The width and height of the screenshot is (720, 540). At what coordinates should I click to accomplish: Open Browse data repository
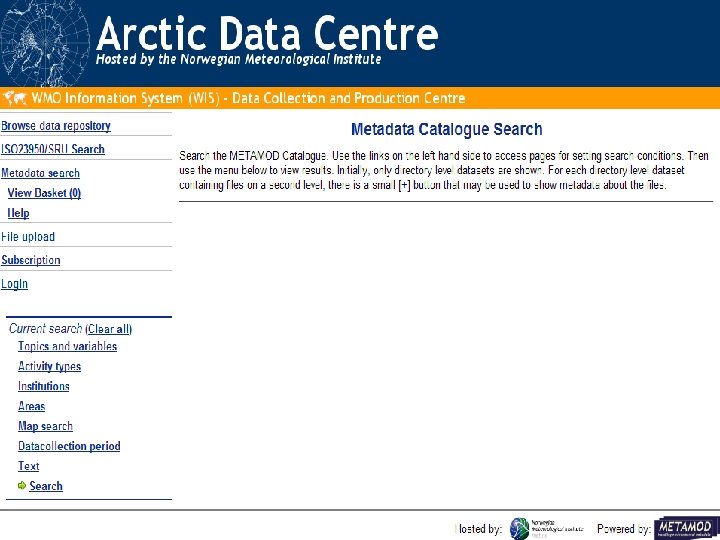(56, 126)
